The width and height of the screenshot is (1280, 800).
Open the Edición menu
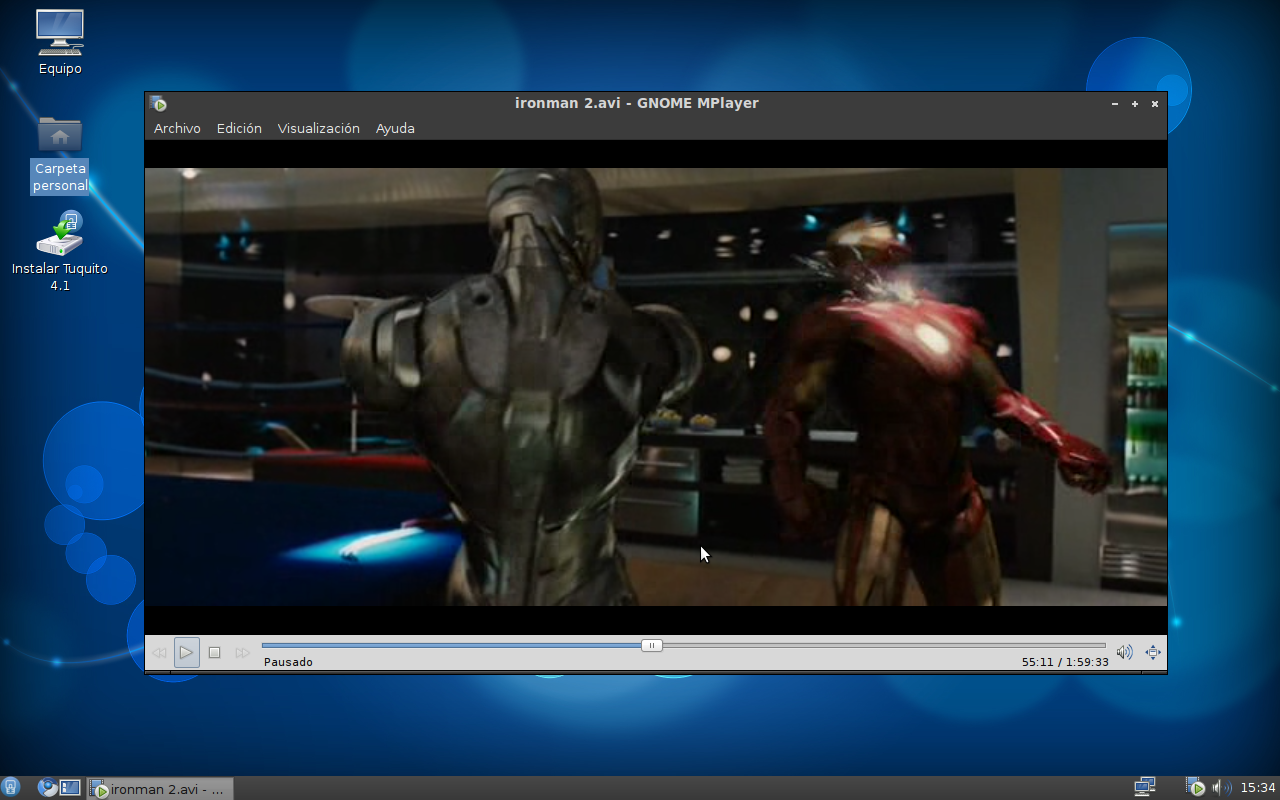[x=239, y=128]
